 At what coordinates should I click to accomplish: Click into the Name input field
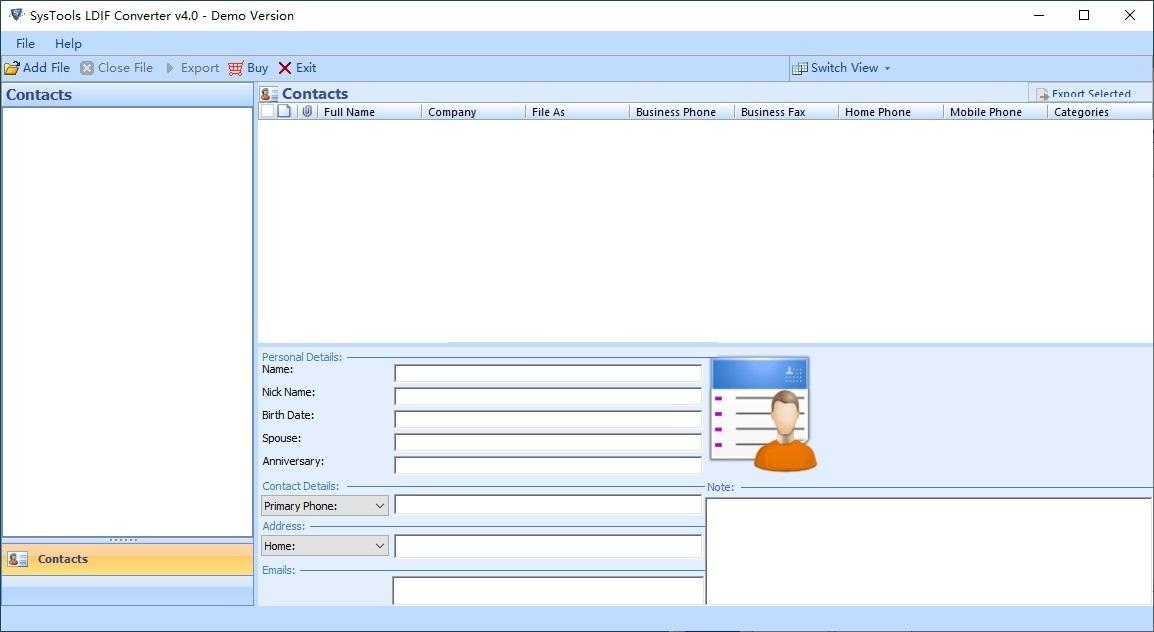pyautogui.click(x=548, y=373)
